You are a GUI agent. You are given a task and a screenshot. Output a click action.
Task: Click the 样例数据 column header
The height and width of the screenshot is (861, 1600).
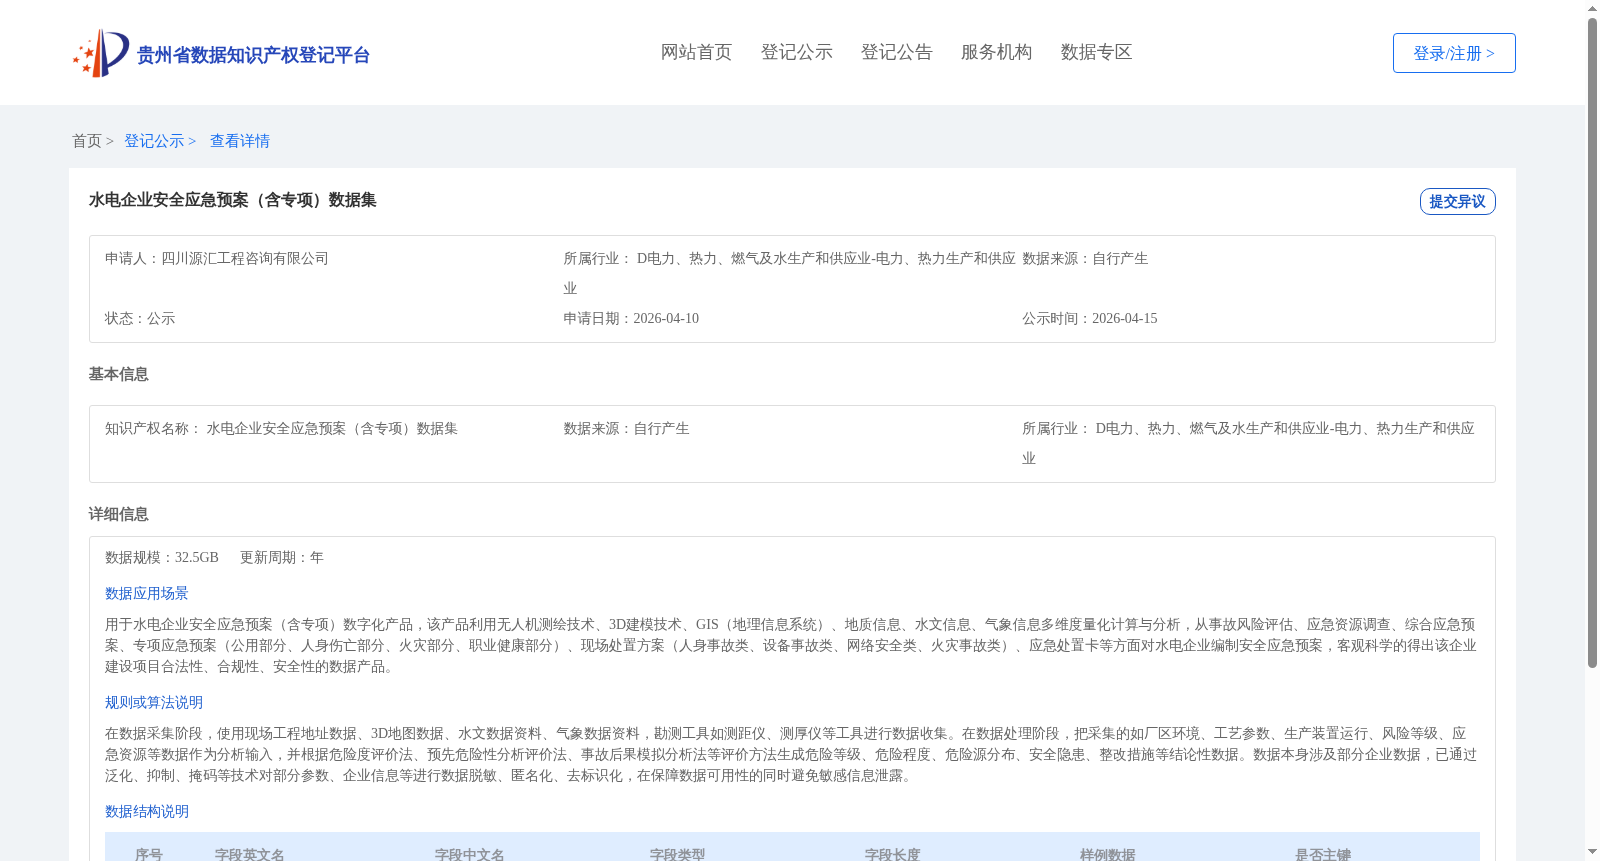coord(1108,854)
